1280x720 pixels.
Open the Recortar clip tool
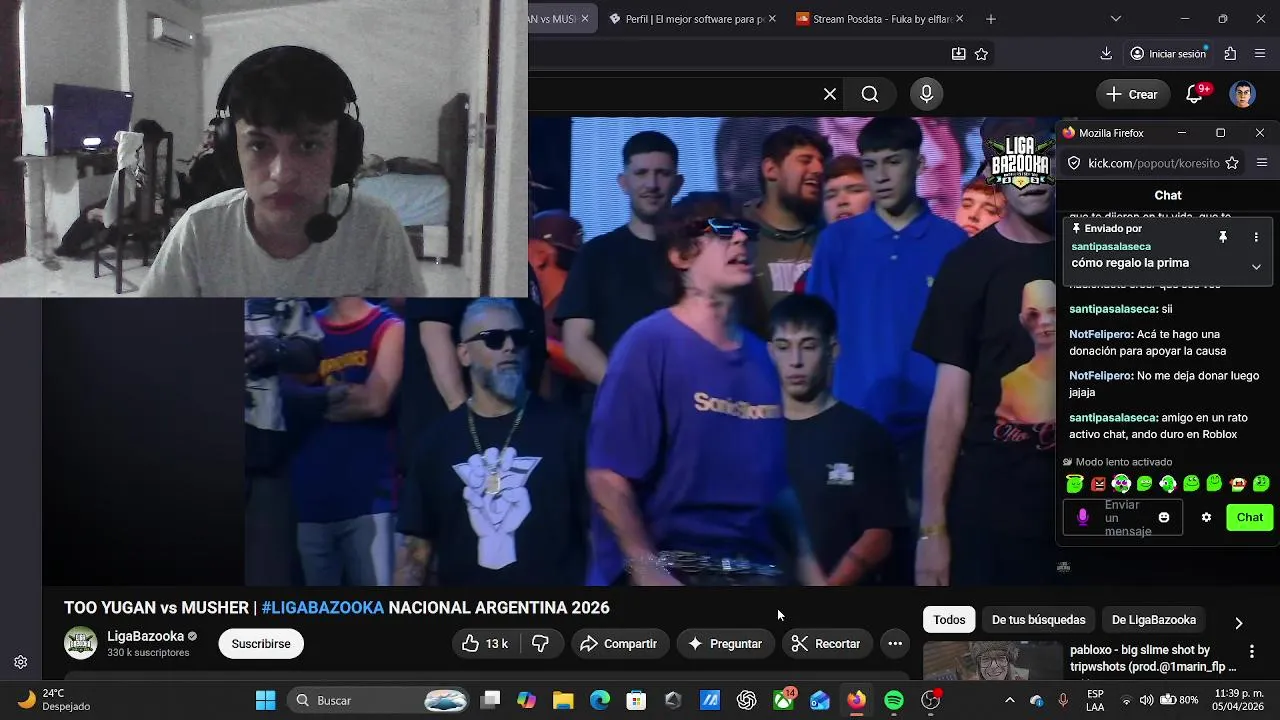826,644
